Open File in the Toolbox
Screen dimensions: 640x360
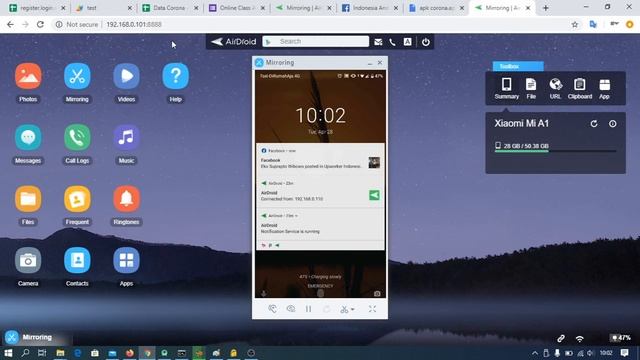click(x=531, y=89)
